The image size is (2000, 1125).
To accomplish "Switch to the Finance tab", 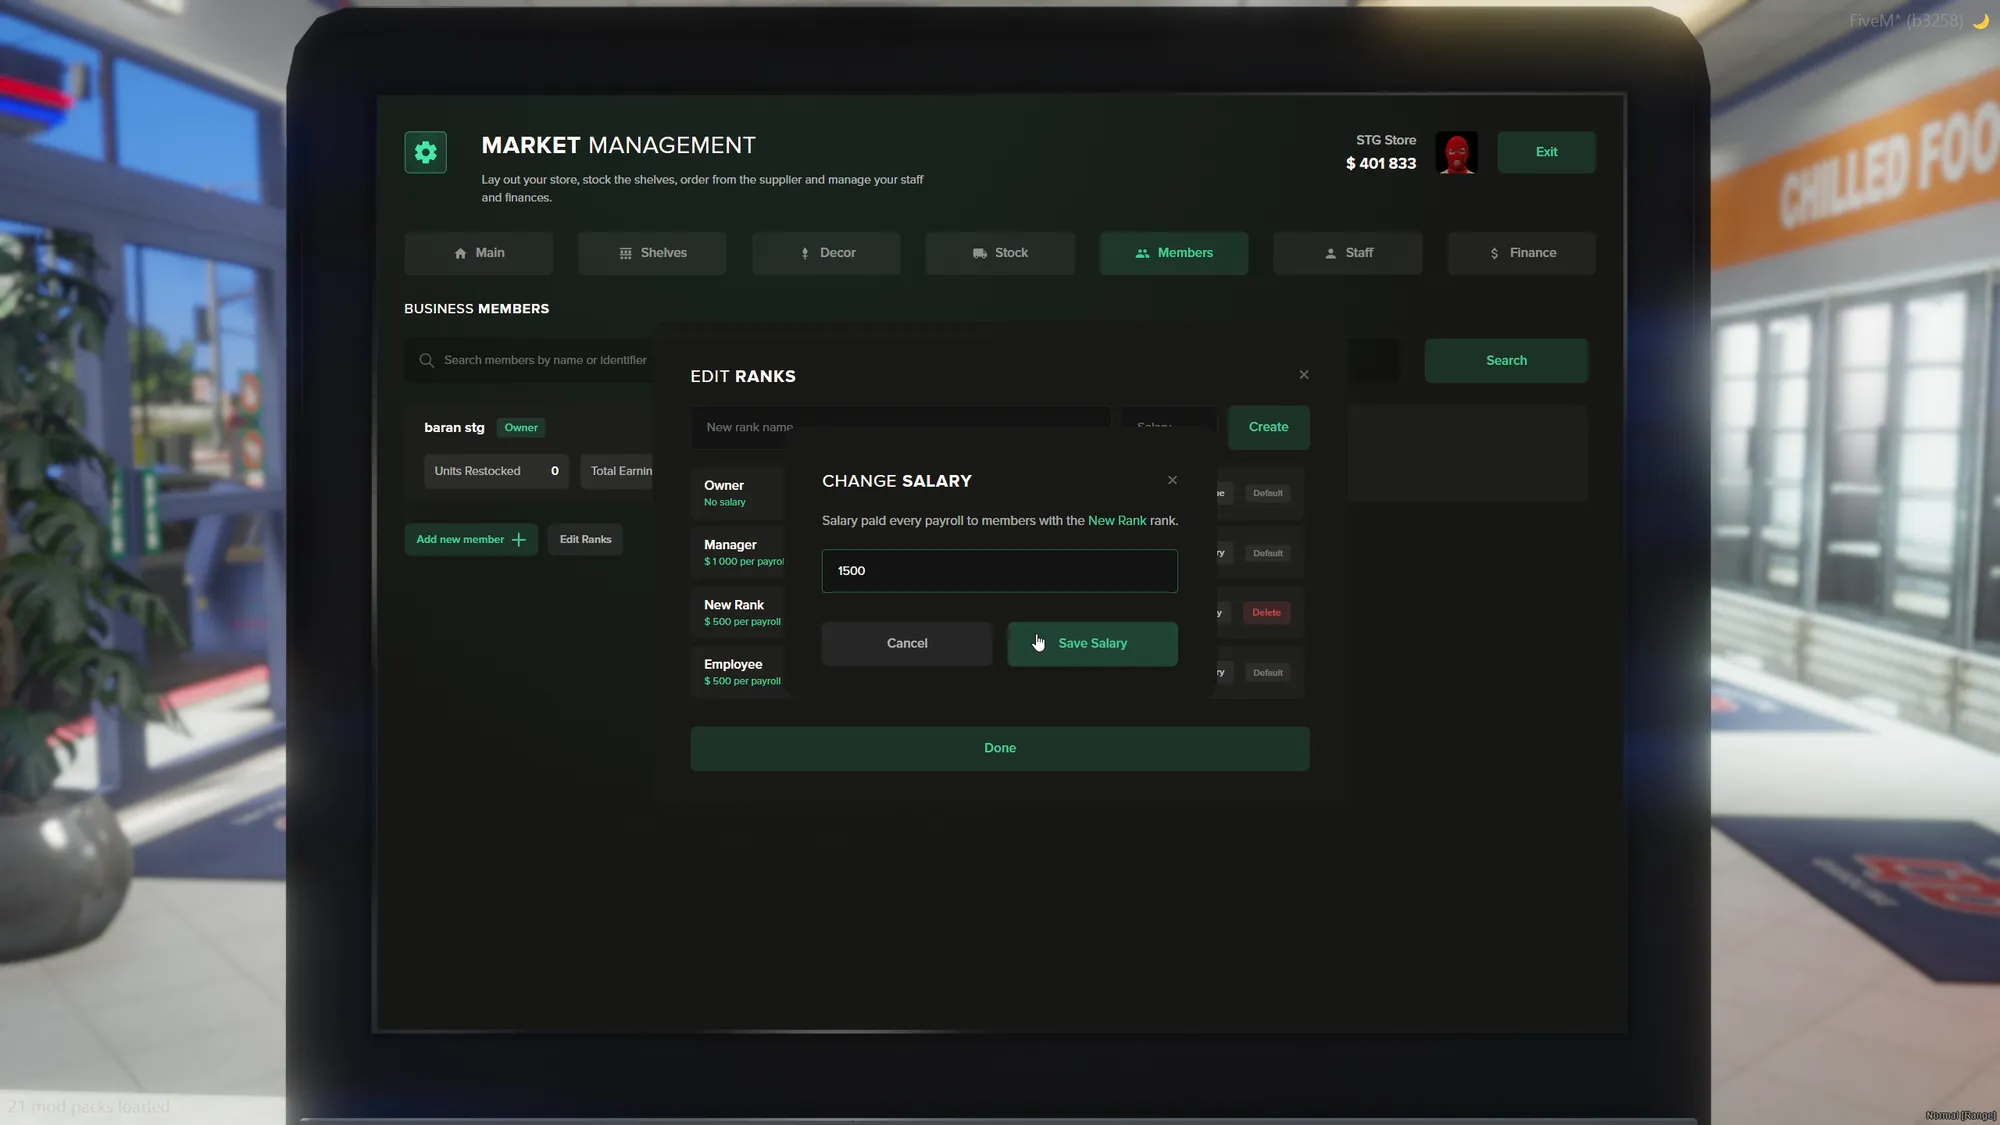I will pyautogui.click(x=1521, y=253).
